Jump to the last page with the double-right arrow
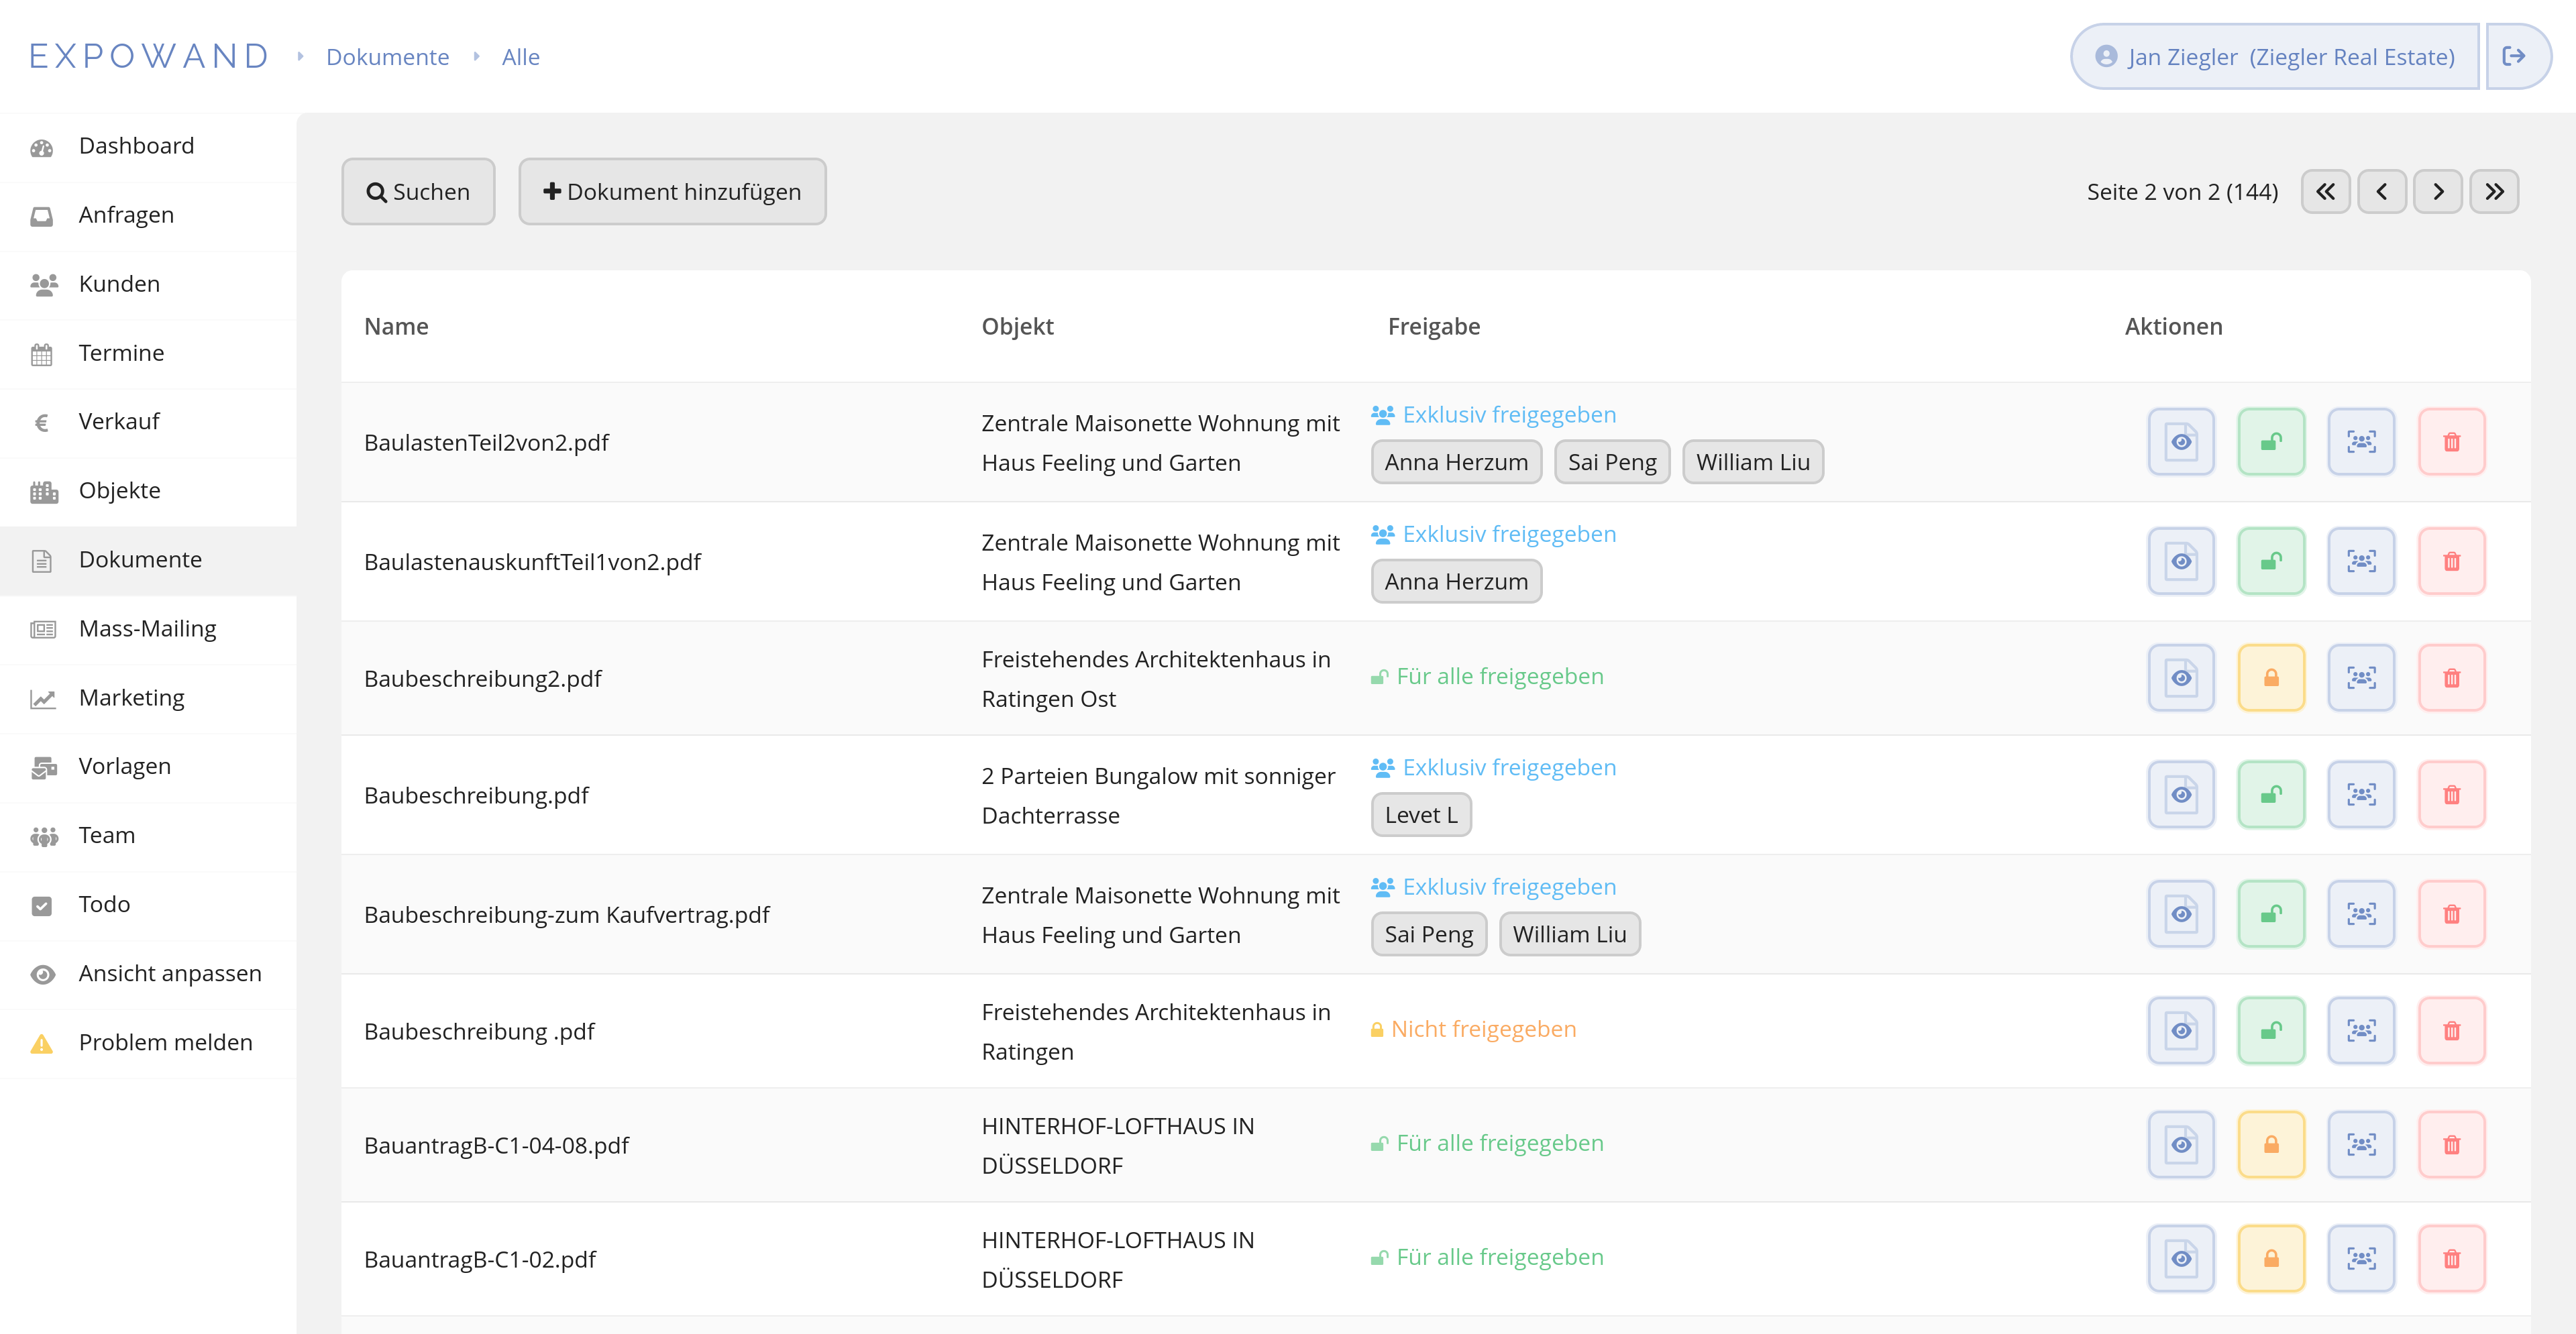The height and width of the screenshot is (1334, 2576). (x=2494, y=192)
